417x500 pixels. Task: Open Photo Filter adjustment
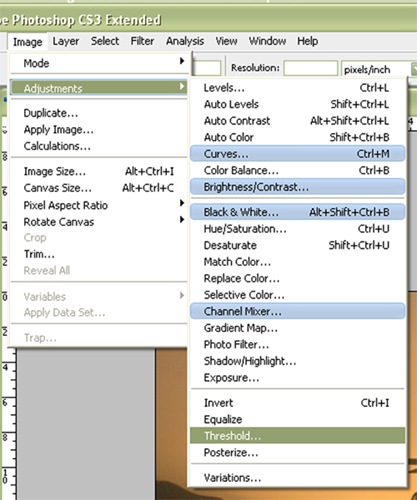tap(298, 344)
